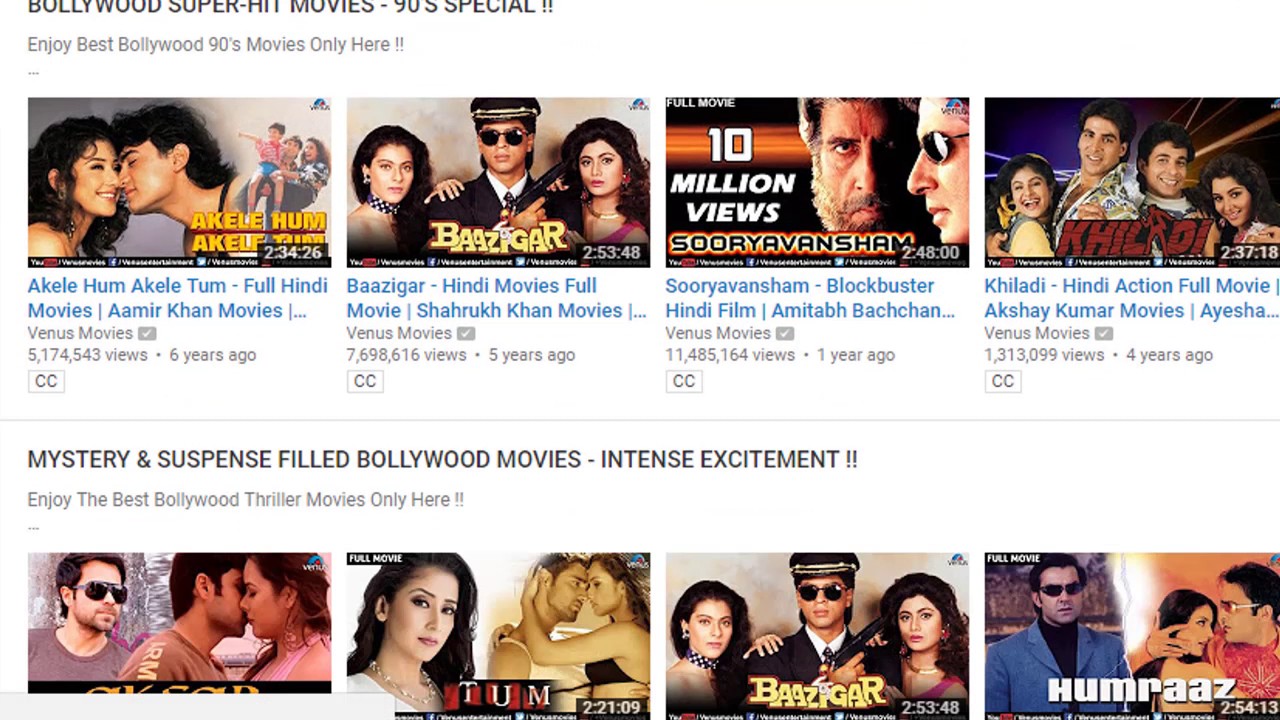The image size is (1280, 720).
Task: Click 1,313,099 views text
Action: (1044, 355)
